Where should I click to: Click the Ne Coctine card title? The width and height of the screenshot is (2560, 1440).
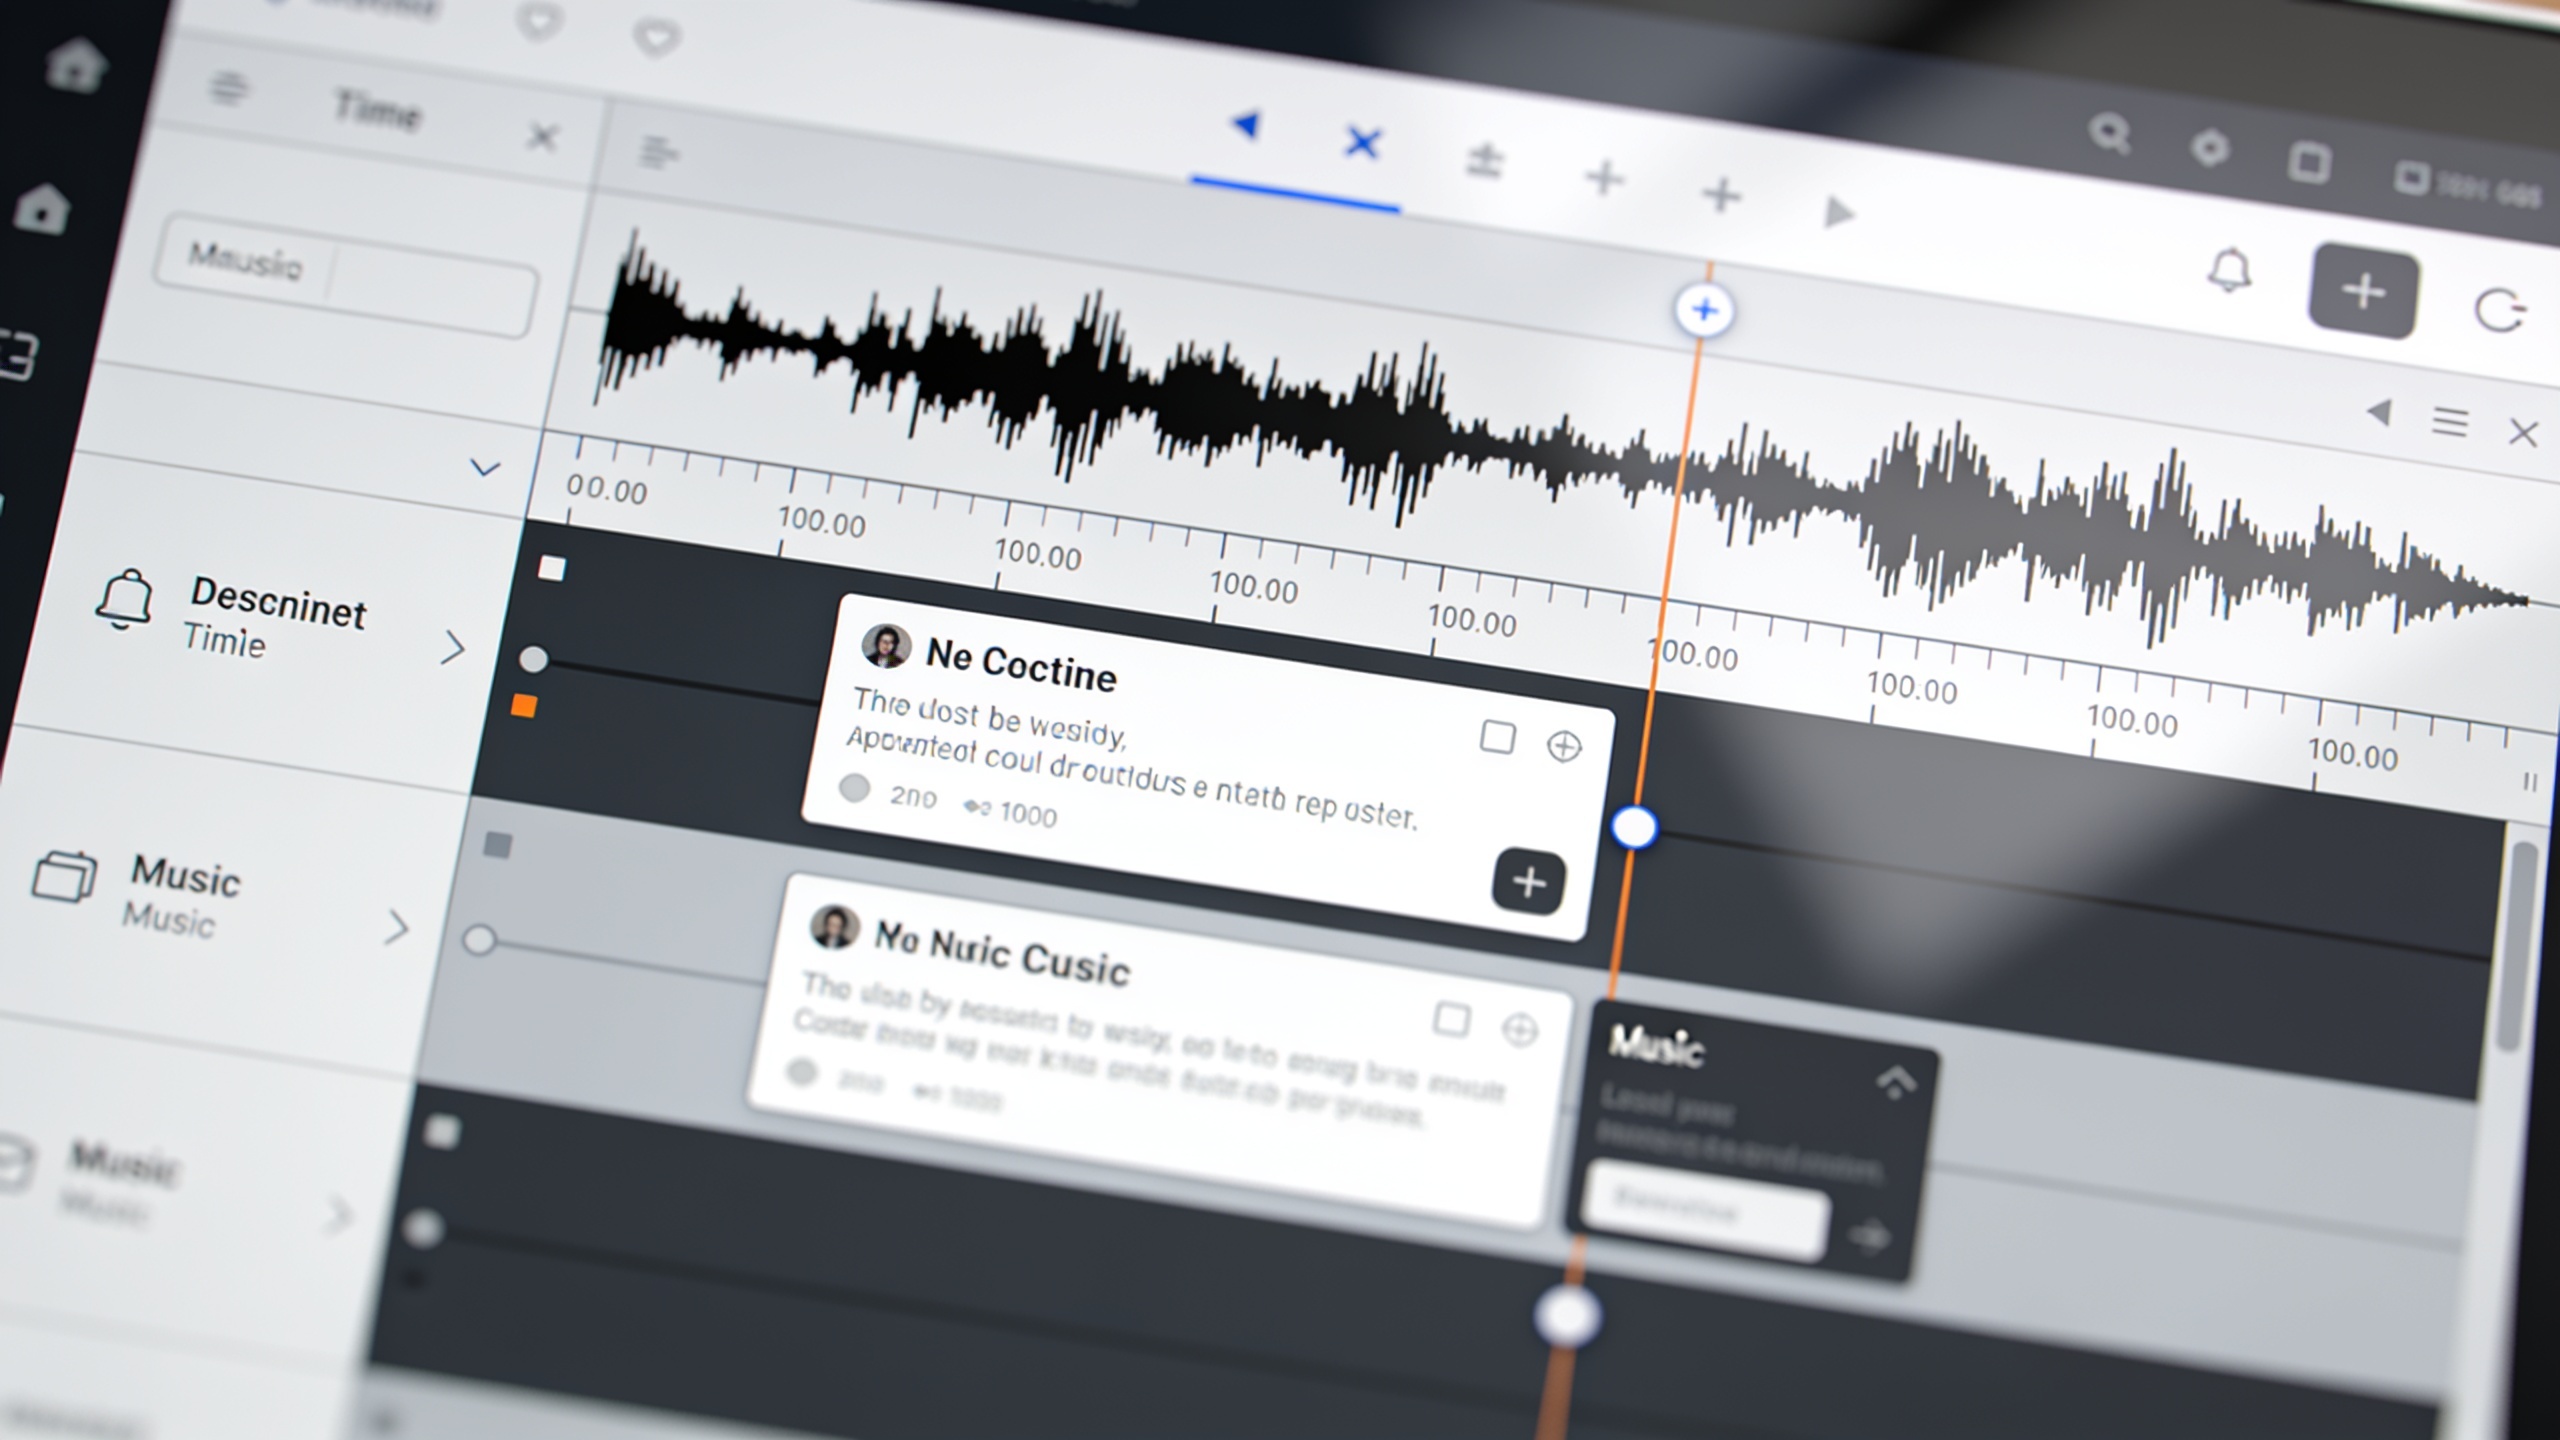tap(1022, 668)
